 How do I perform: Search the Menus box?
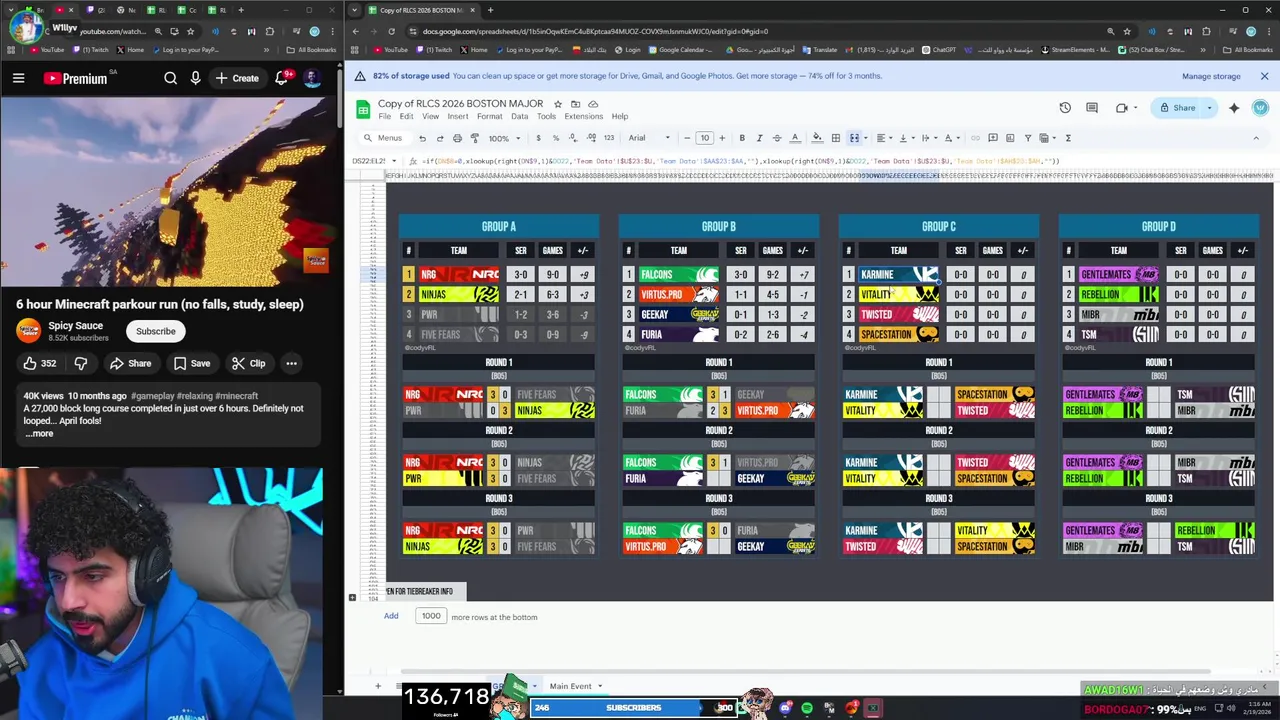point(384,138)
